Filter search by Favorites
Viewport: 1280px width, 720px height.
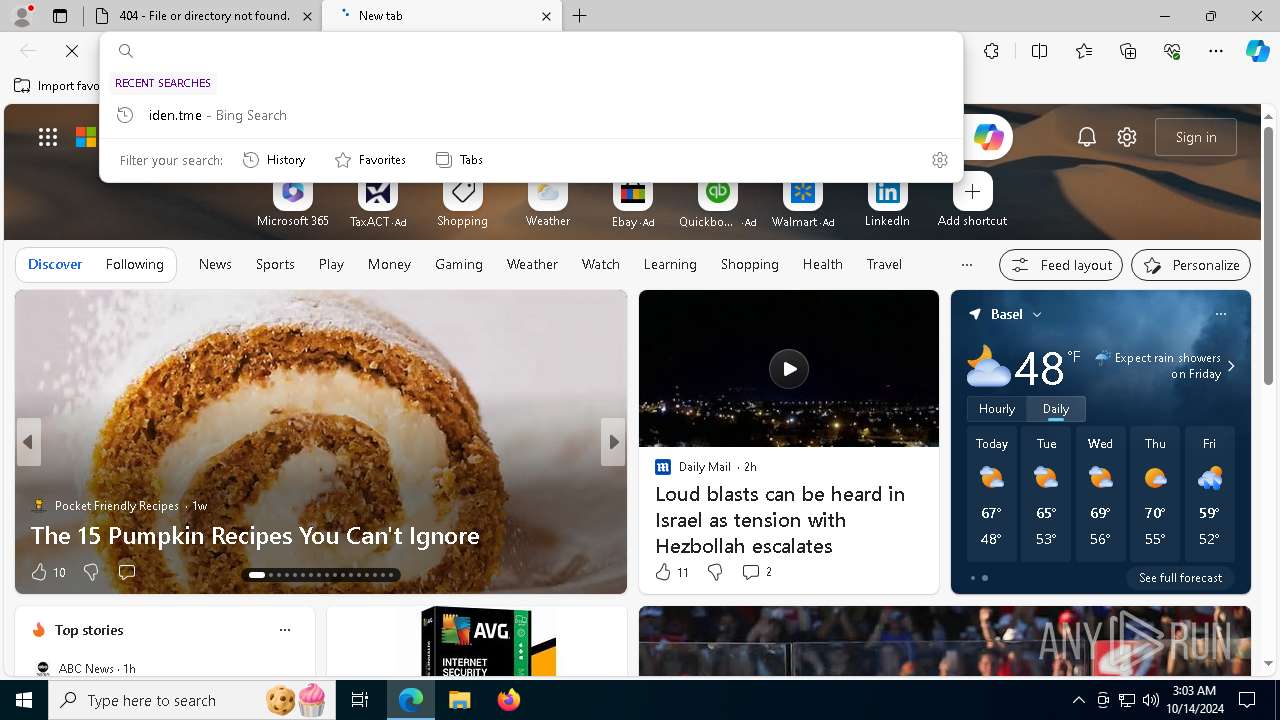[x=370, y=160]
